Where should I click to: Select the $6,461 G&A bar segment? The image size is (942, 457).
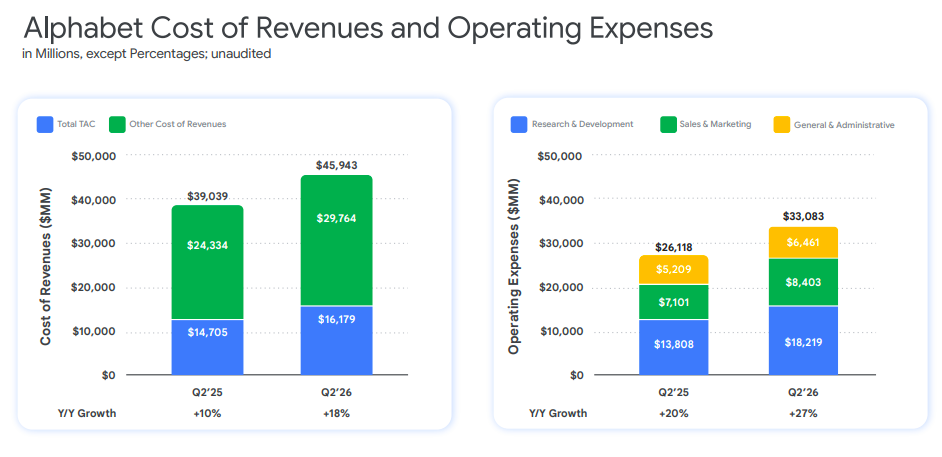pos(803,243)
